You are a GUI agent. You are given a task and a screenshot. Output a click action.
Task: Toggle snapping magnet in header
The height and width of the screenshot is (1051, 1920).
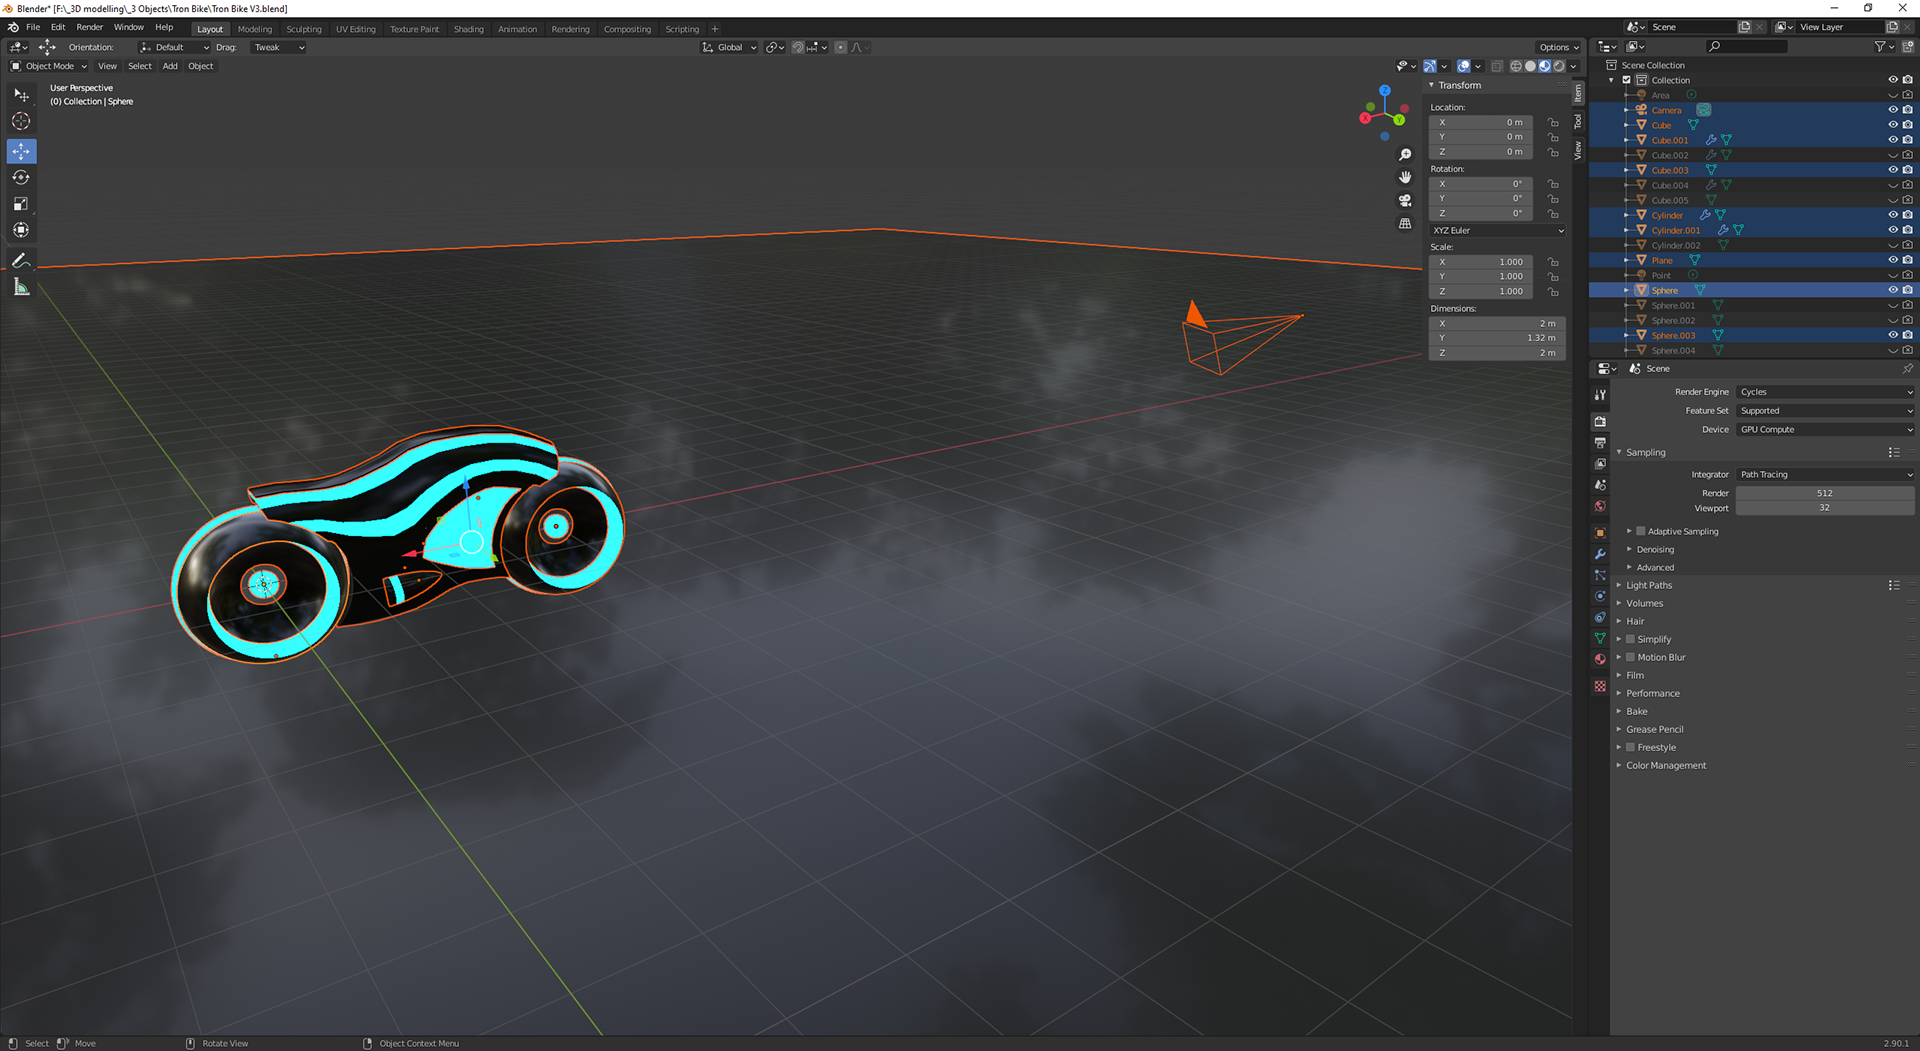pyautogui.click(x=798, y=47)
